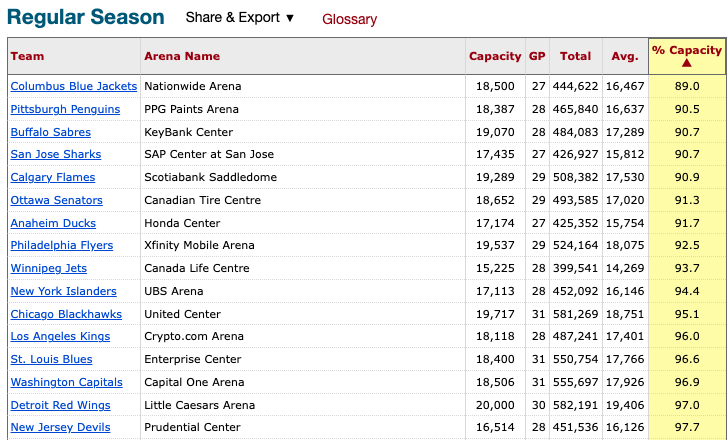728x440 pixels.
Task: Click the Regular Season heading
Action: pyautogui.click(x=86, y=17)
